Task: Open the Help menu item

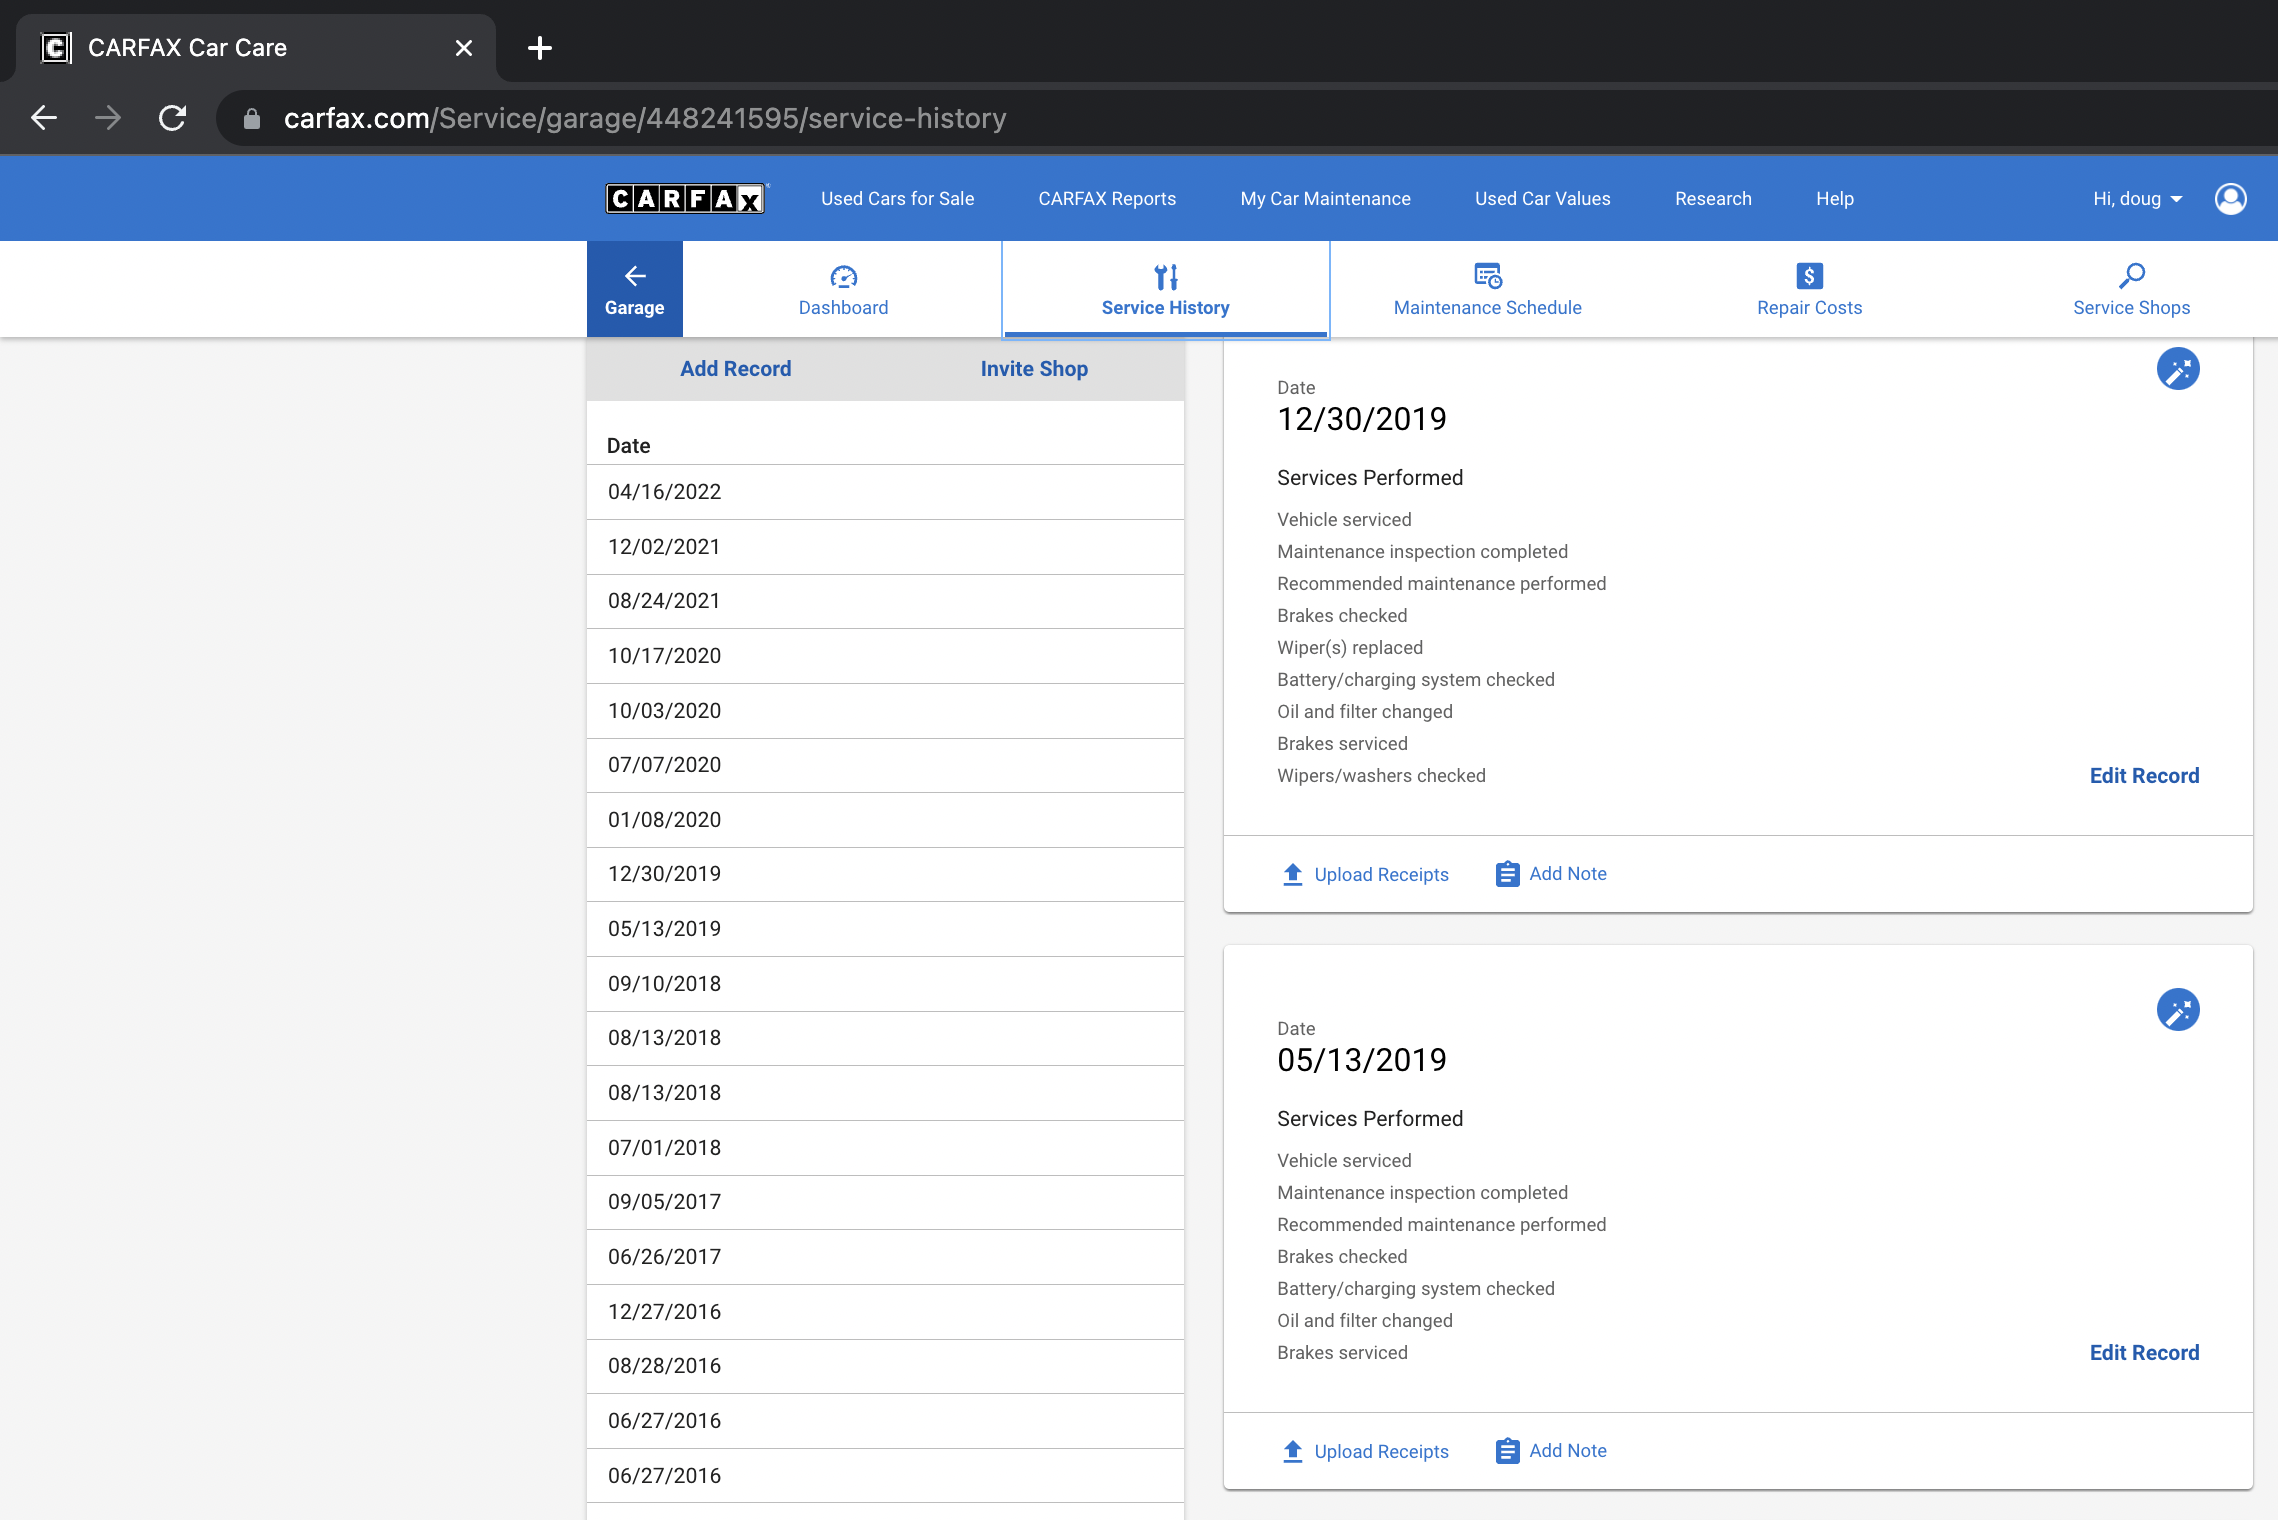Action: pyautogui.click(x=1834, y=199)
